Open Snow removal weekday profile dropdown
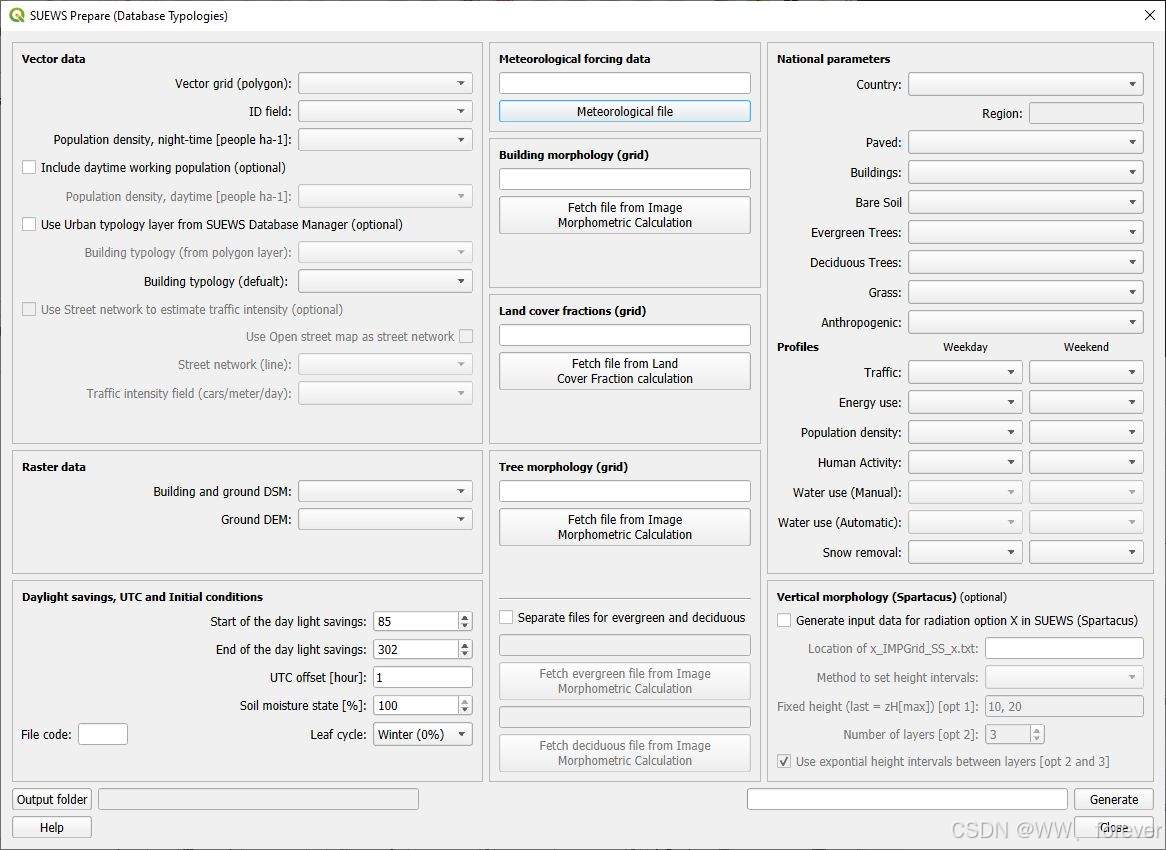The image size is (1166, 850). 965,552
